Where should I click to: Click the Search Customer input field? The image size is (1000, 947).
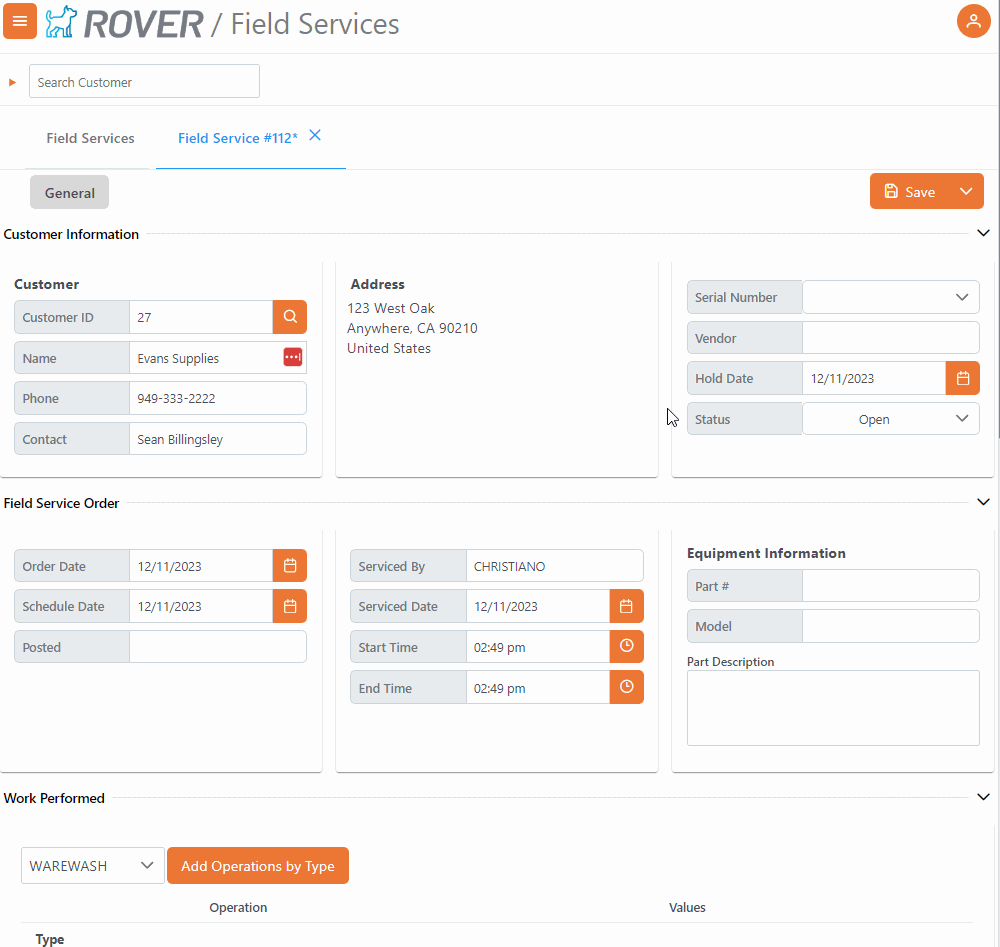click(x=144, y=82)
